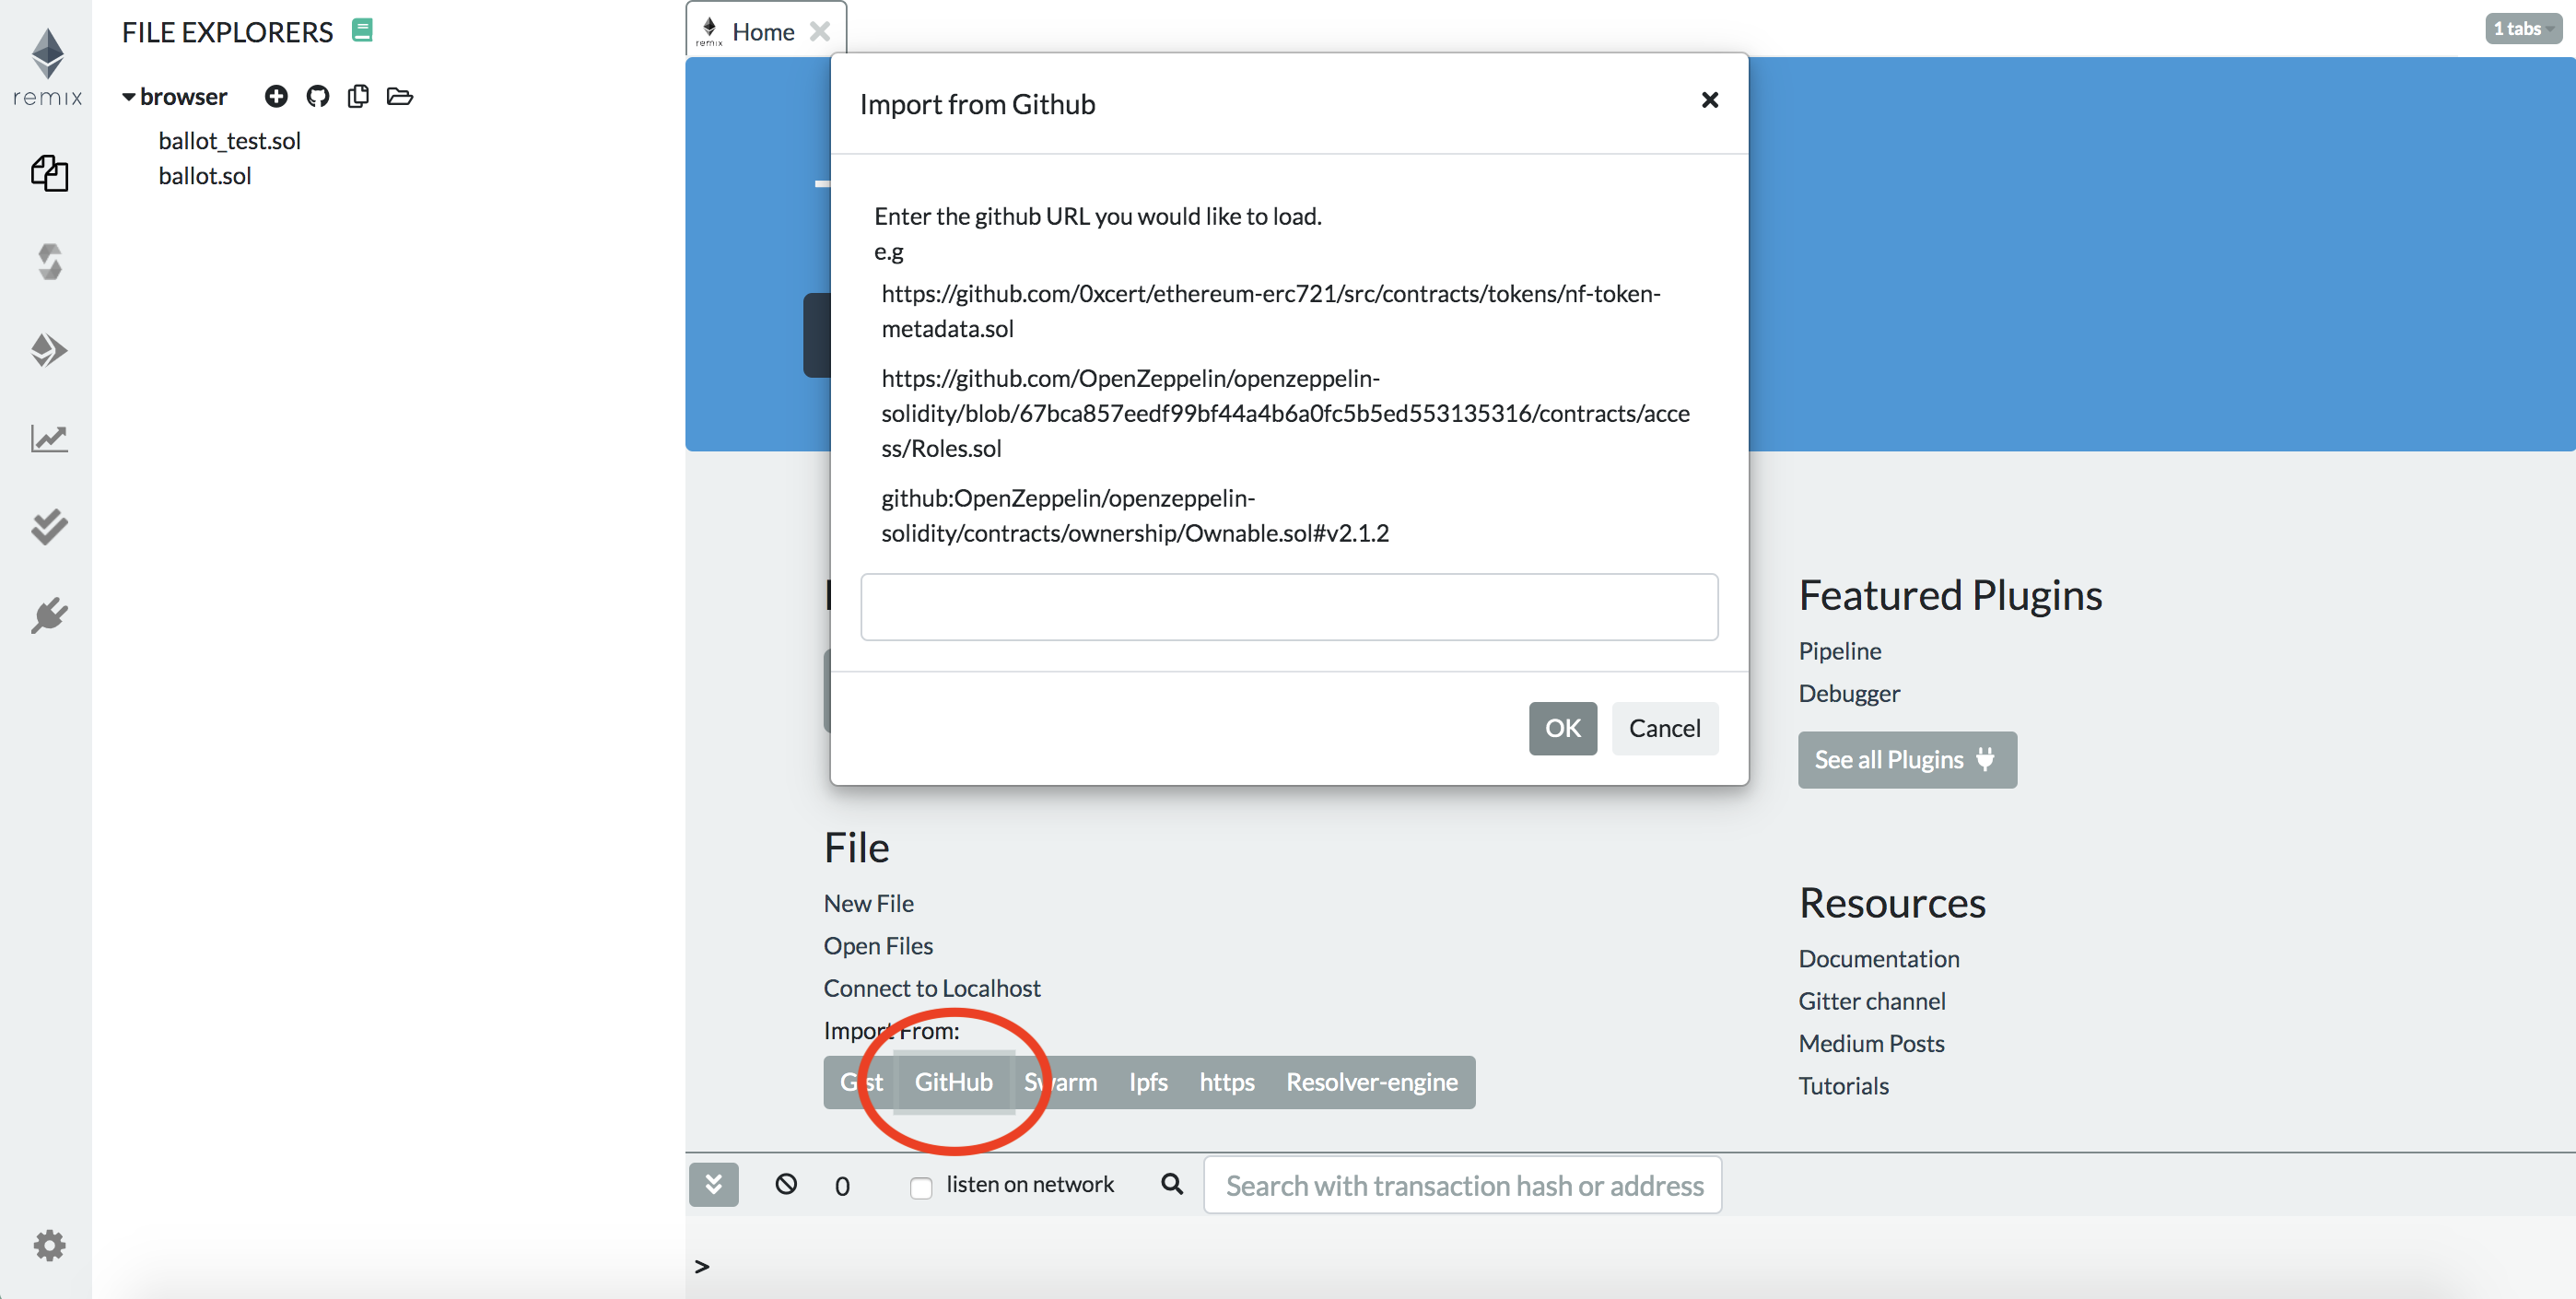Click clear console circle-slash icon
The image size is (2576, 1299).
point(786,1184)
